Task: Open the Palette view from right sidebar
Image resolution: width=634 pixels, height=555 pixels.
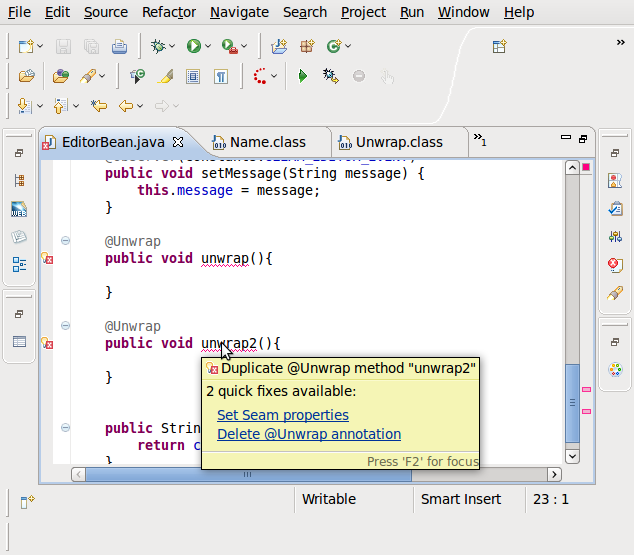Action: (x=616, y=369)
